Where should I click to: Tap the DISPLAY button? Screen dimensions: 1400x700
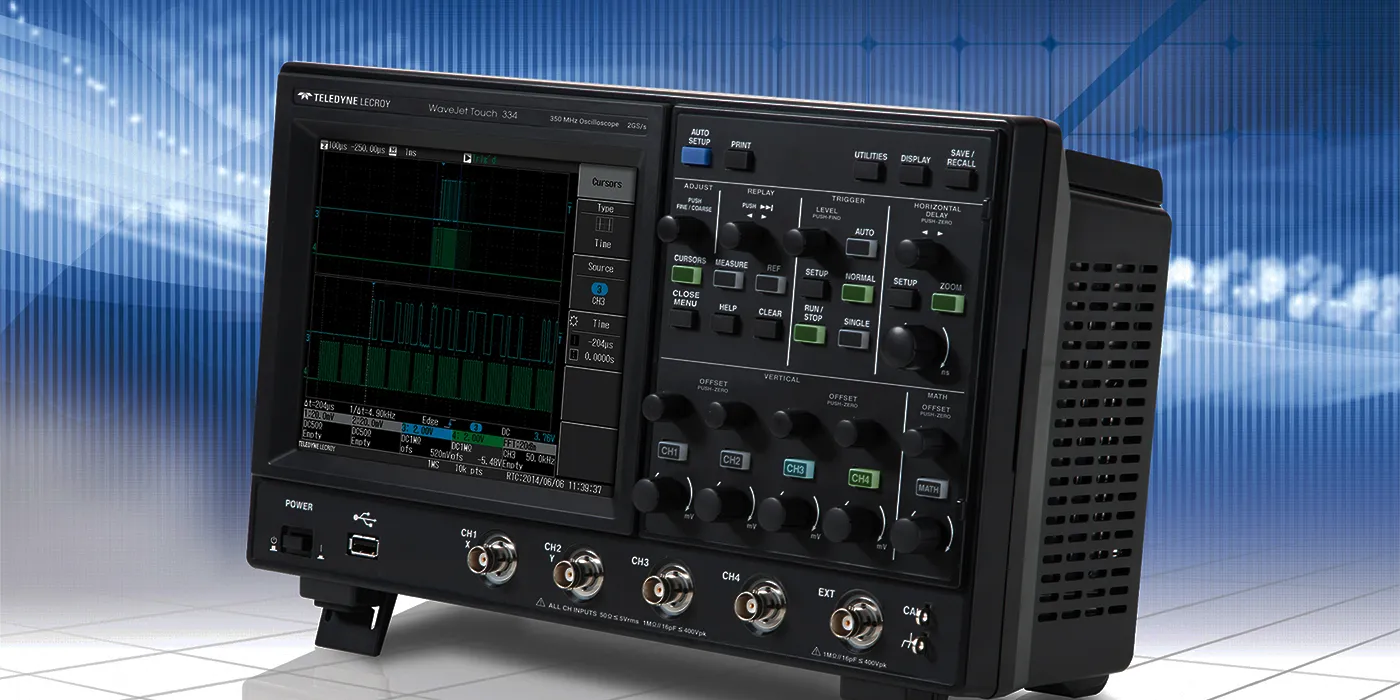pyautogui.click(x=914, y=175)
